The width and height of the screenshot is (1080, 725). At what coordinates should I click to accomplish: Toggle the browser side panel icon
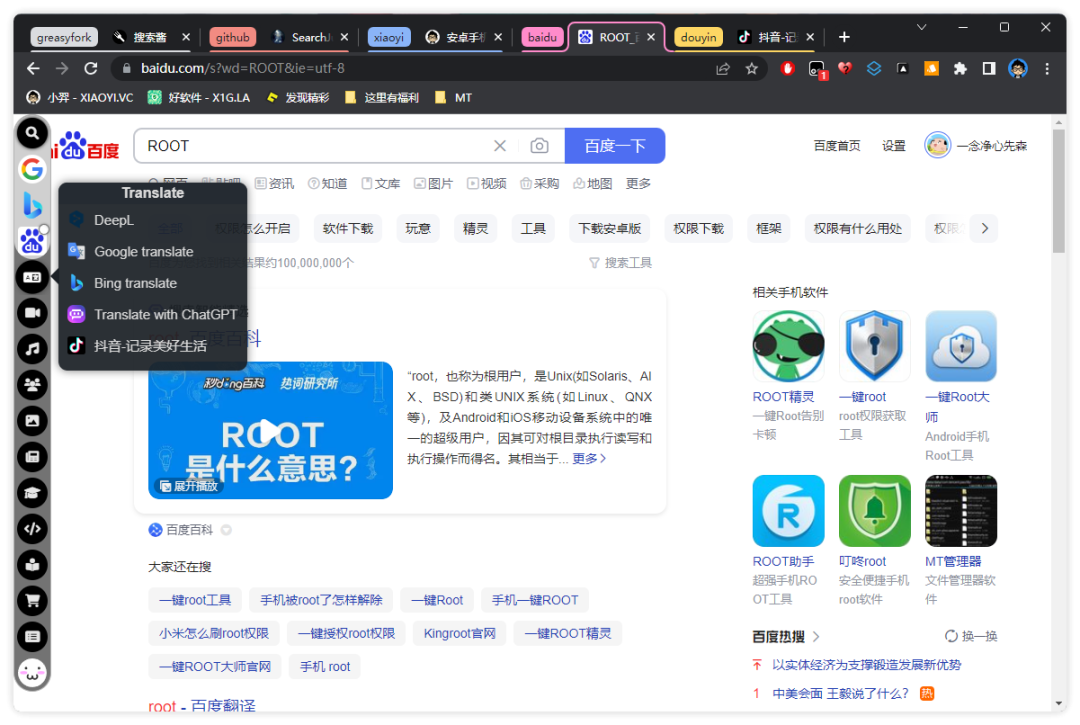(989, 69)
